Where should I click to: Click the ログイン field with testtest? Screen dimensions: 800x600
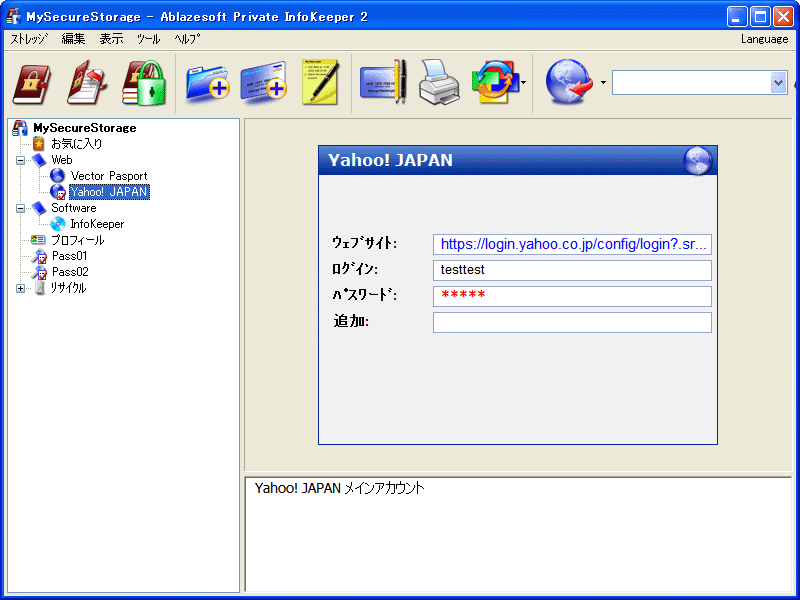point(572,270)
